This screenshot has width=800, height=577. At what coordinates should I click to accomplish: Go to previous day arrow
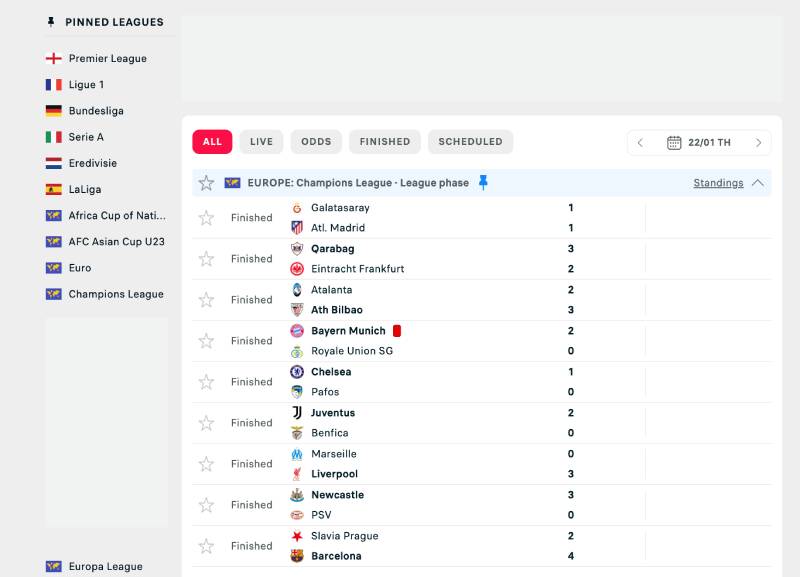[x=640, y=142]
